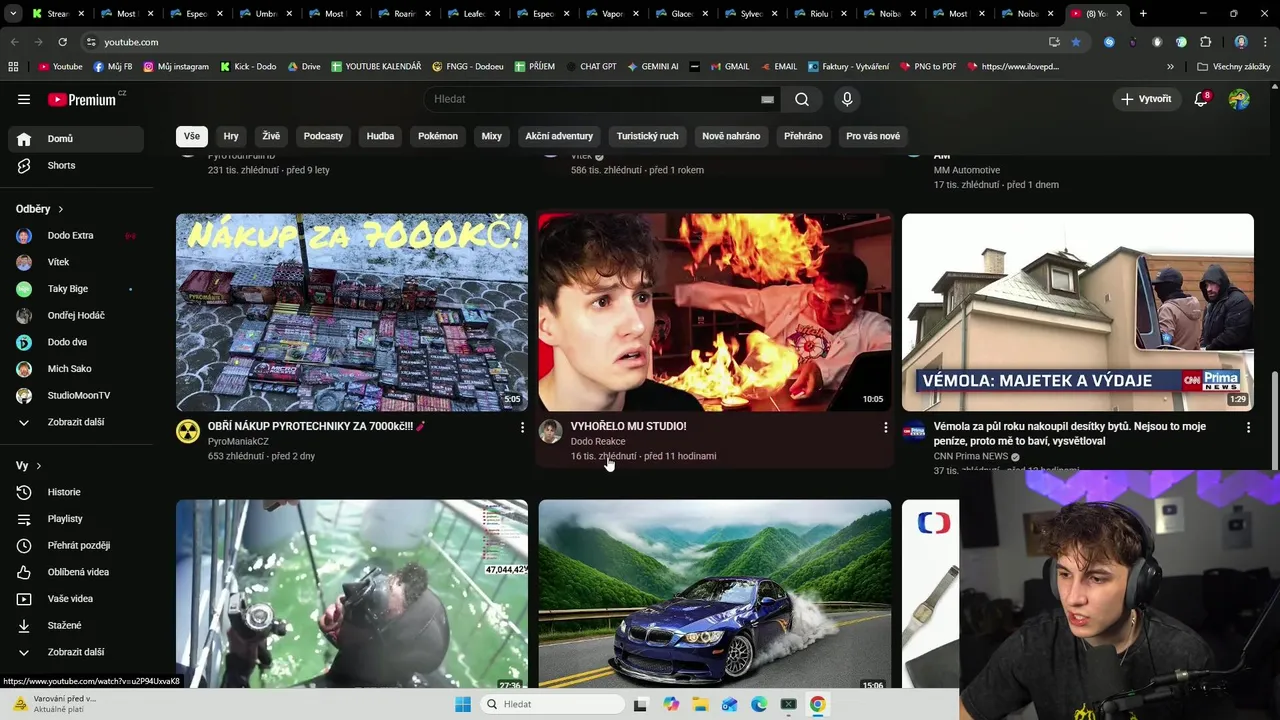The width and height of the screenshot is (1280, 720).
Task: Open the Chrome extensions puzzle icon
Action: pyautogui.click(x=1205, y=42)
